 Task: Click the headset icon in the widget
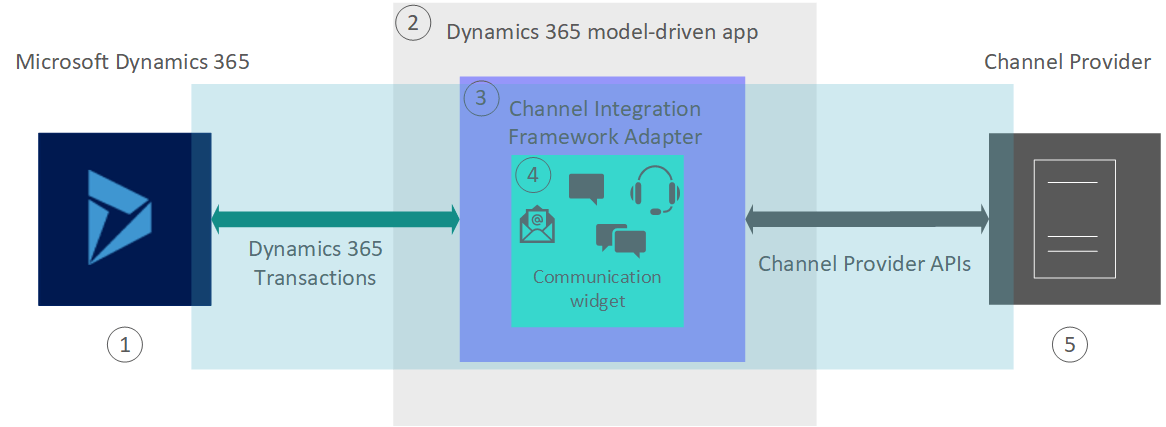coord(655,190)
